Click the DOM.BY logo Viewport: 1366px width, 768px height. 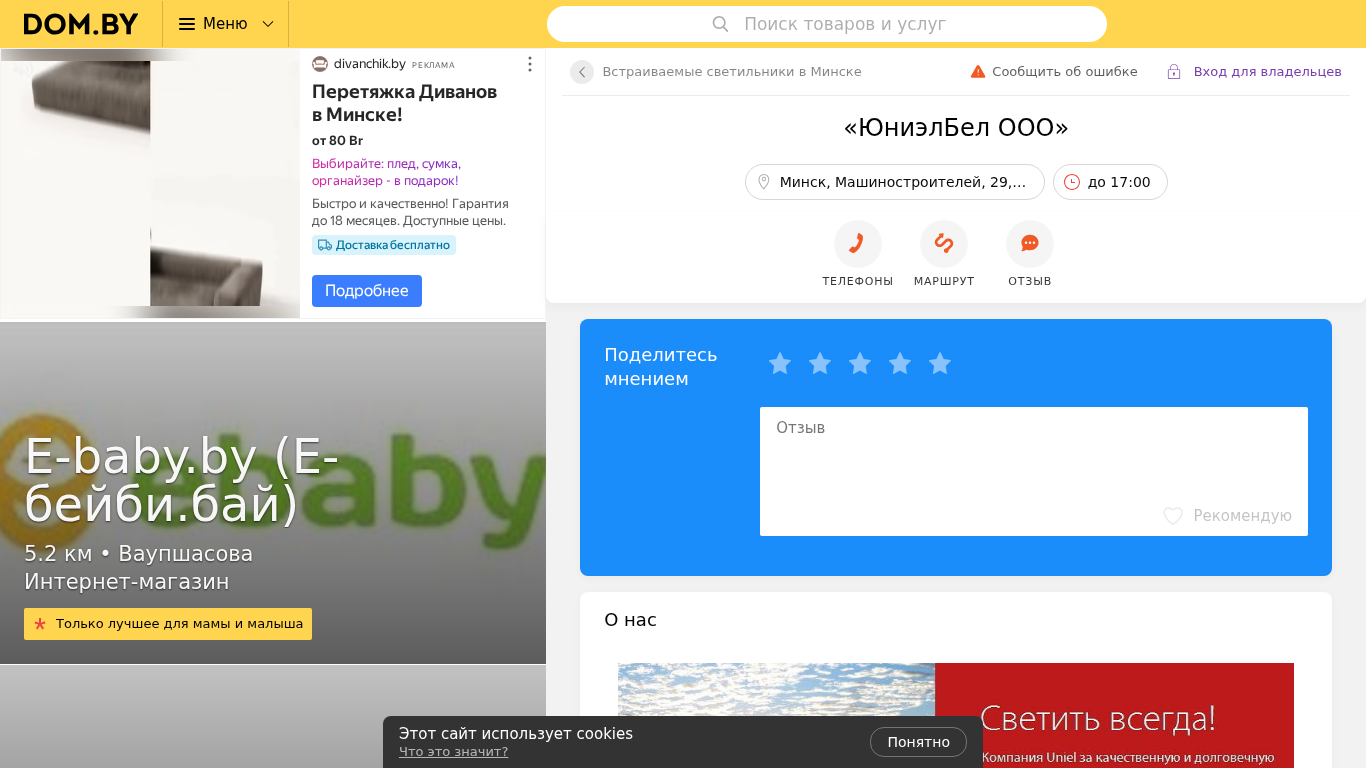pyautogui.click(x=81, y=24)
